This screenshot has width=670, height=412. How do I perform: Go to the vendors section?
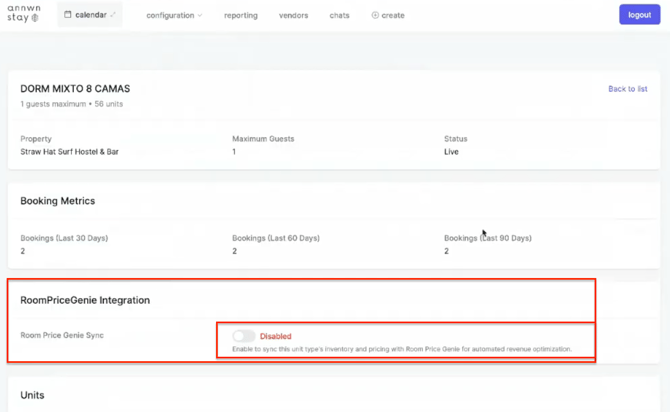point(293,16)
